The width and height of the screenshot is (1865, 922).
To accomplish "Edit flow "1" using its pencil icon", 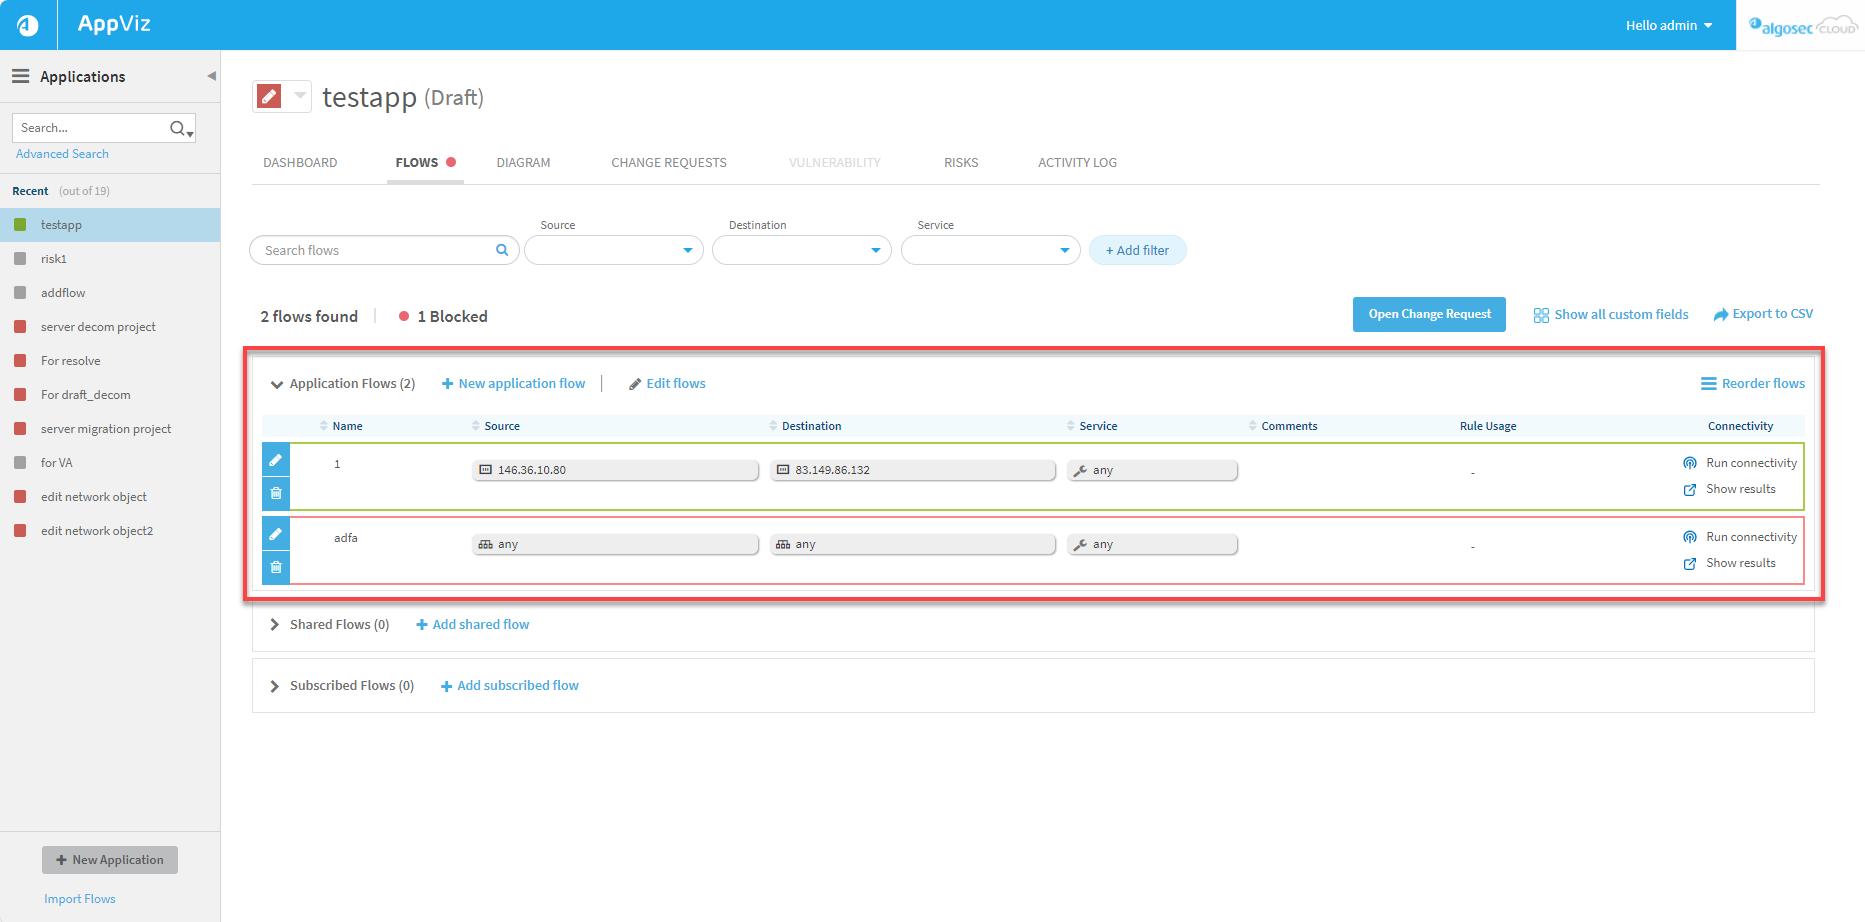I will [275, 459].
